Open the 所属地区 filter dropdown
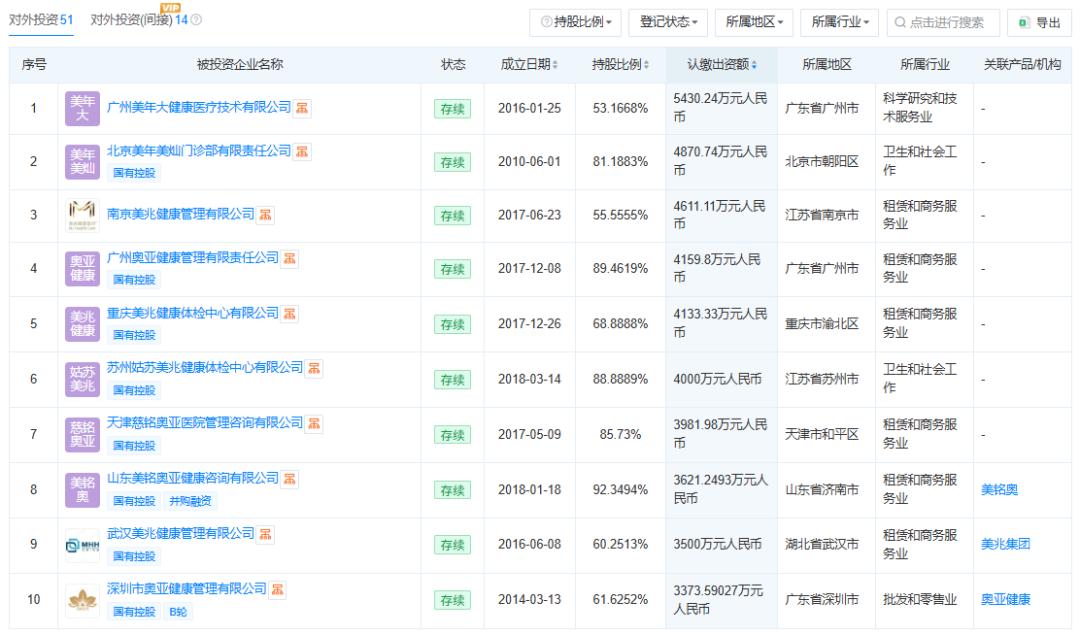The height and width of the screenshot is (635, 1080). (x=754, y=22)
